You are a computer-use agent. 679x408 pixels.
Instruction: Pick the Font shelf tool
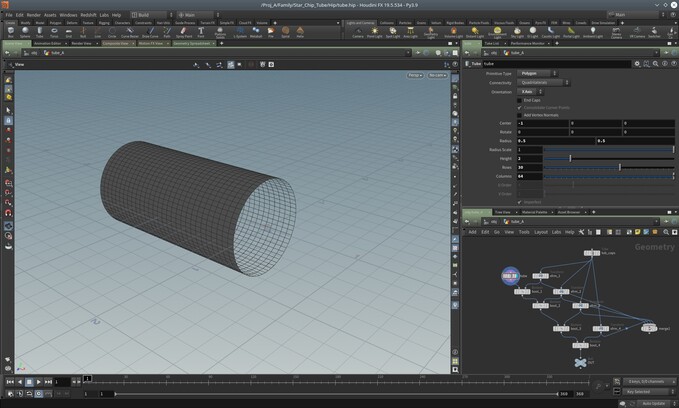[201, 32]
